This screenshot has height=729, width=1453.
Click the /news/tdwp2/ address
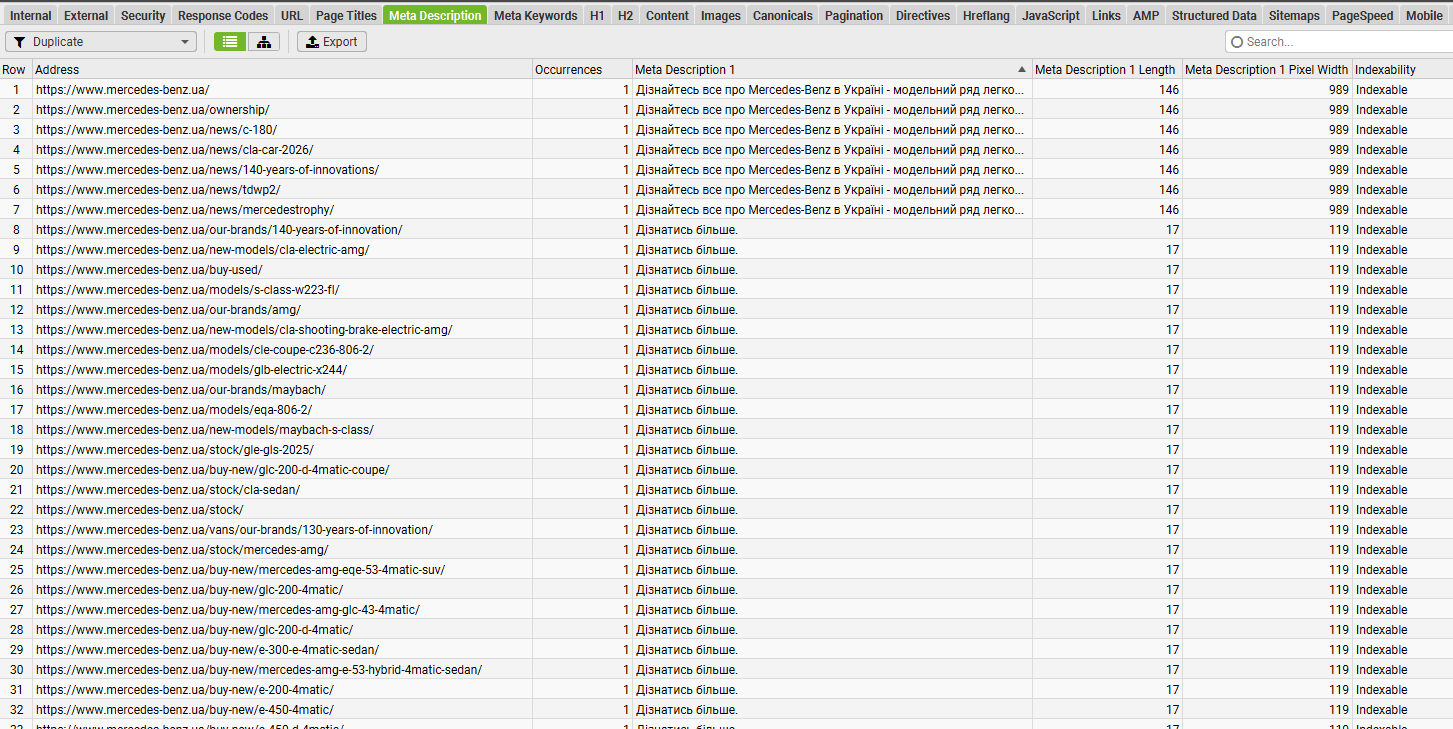(x=158, y=190)
